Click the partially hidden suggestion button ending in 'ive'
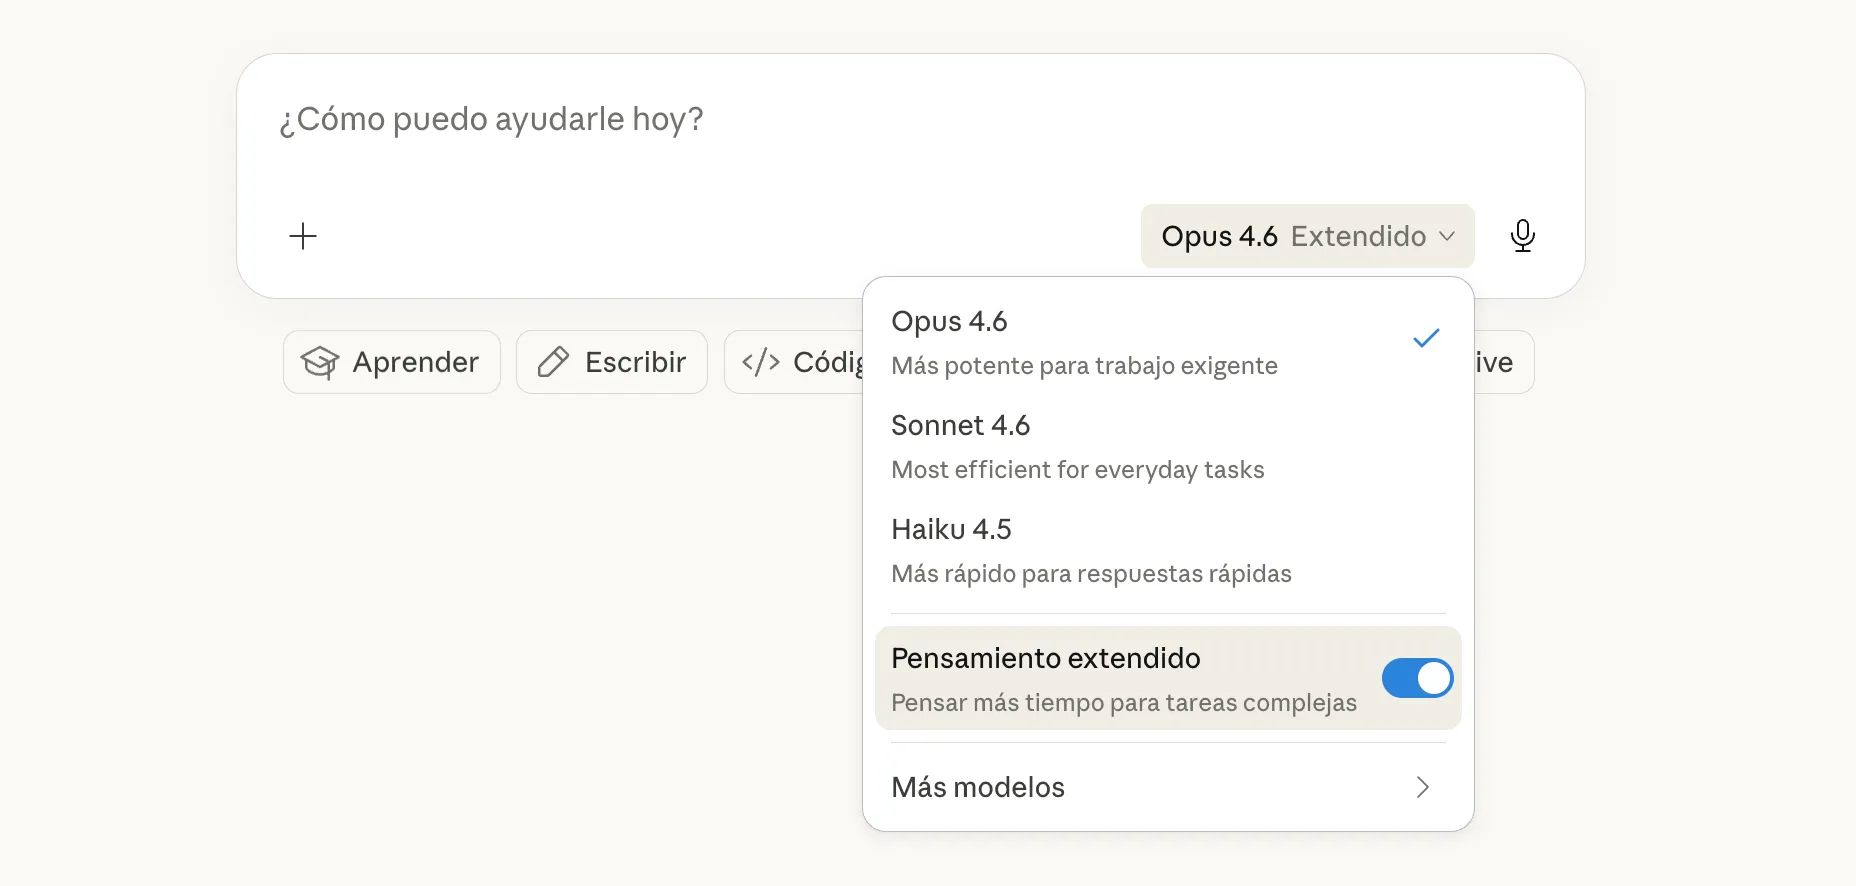The image size is (1856, 886). pyautogui.click(x=1503, y=362)
